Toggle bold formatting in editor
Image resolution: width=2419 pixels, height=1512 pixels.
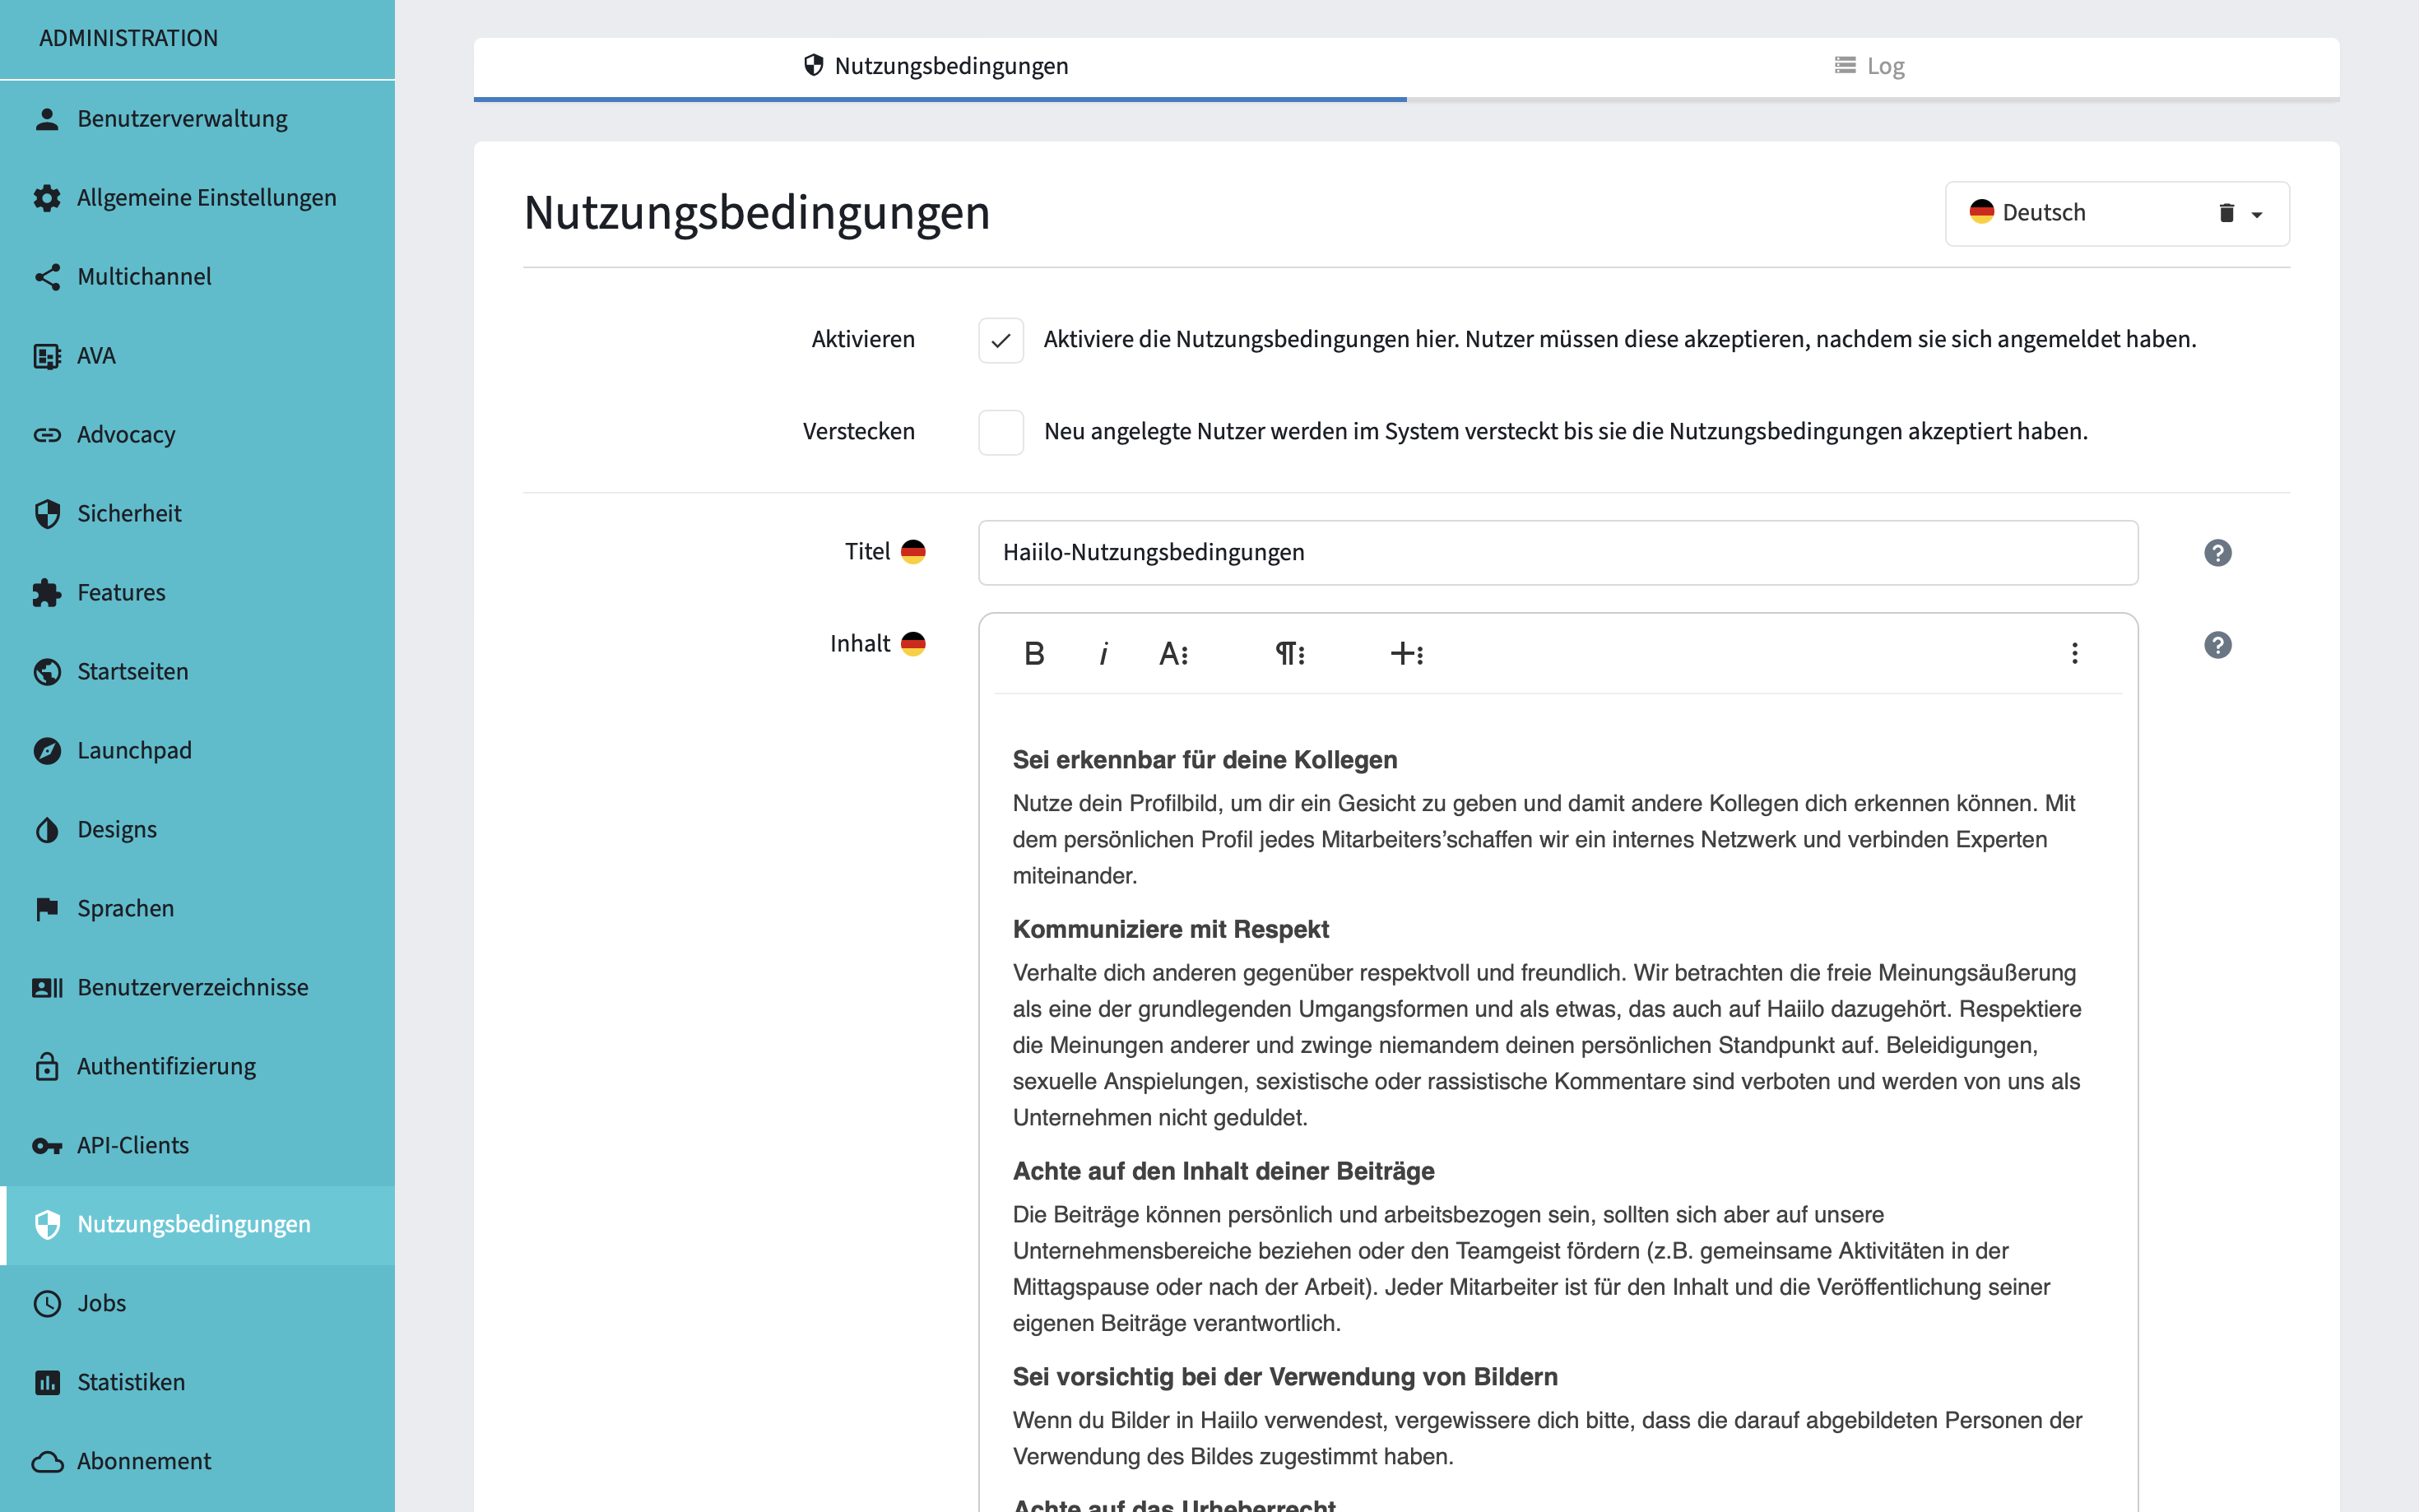(1034, 654)
